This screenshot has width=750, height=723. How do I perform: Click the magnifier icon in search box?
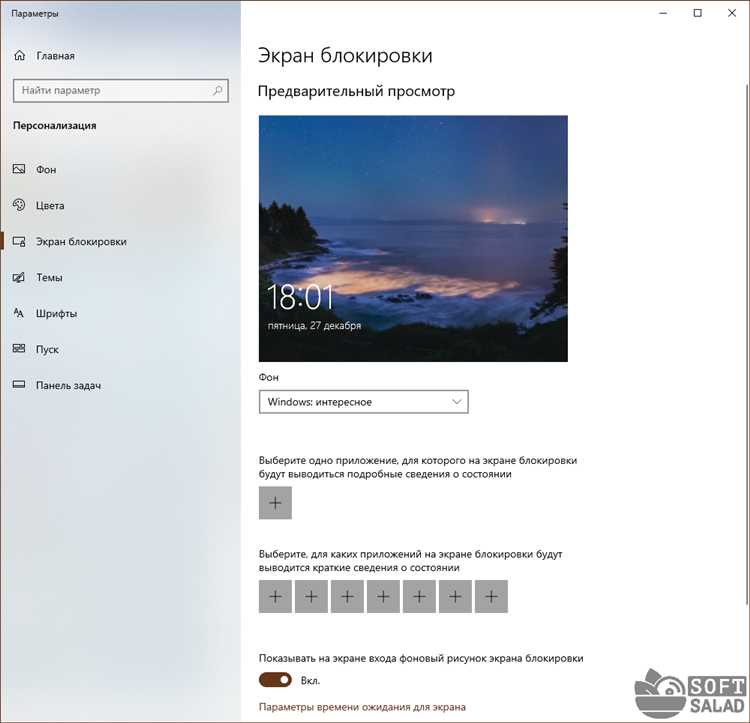point(218,90)
